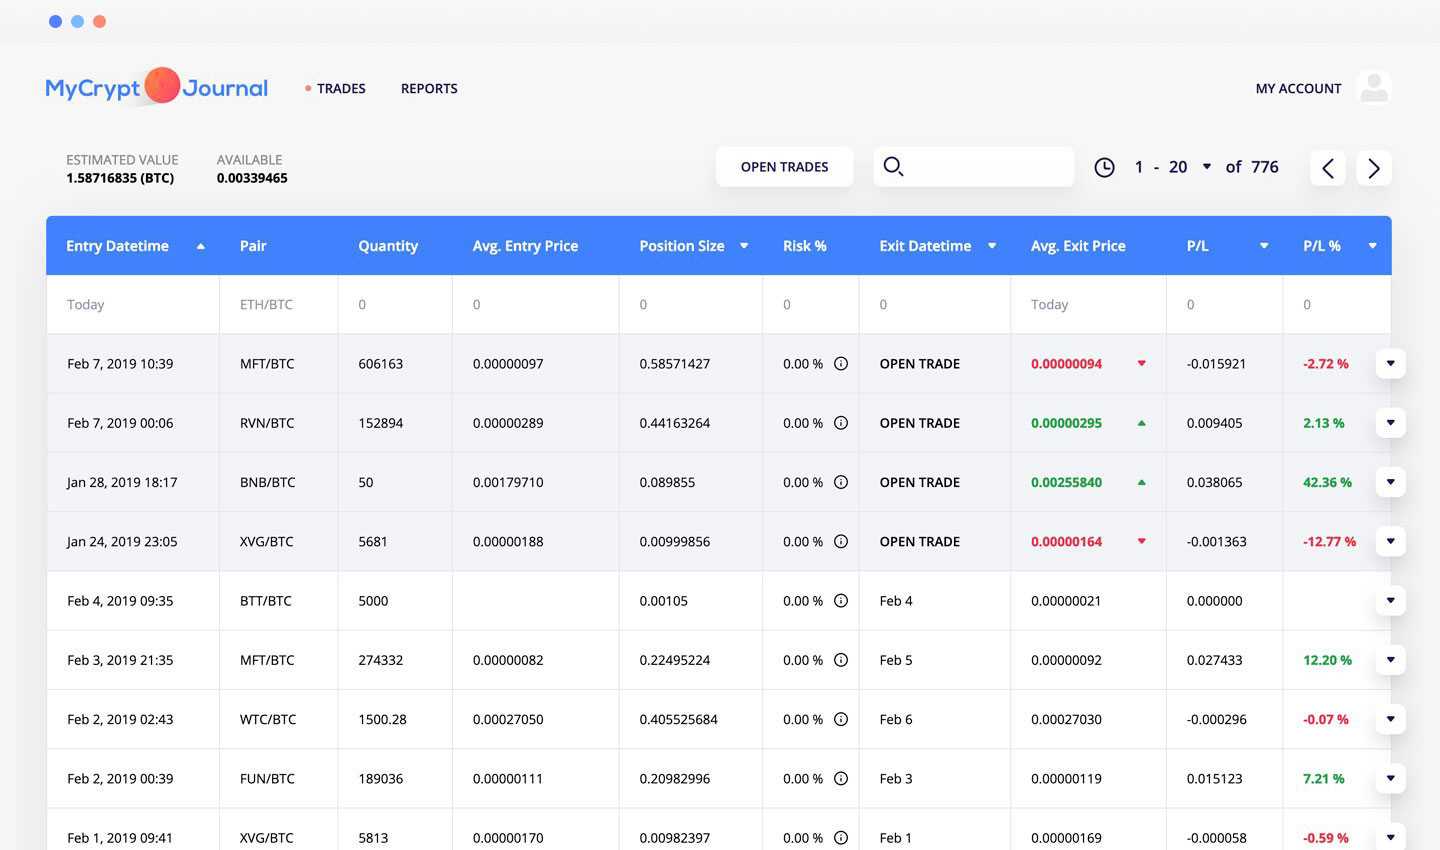The height and width of the screenshot is (850, 1440).
Task: Click the clock history icon
Action: (x=1104, y=167)
